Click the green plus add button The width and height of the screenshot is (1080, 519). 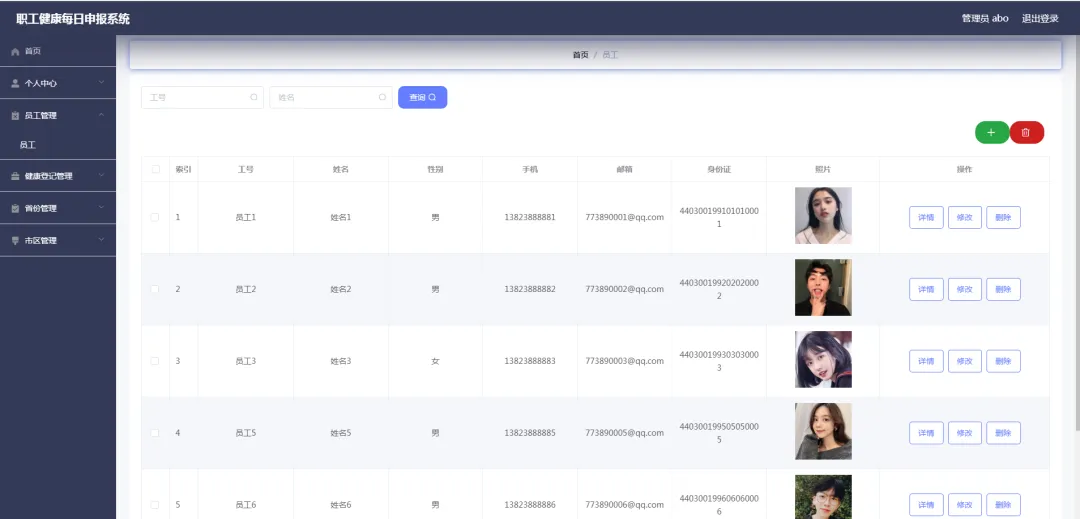point(992,132)
